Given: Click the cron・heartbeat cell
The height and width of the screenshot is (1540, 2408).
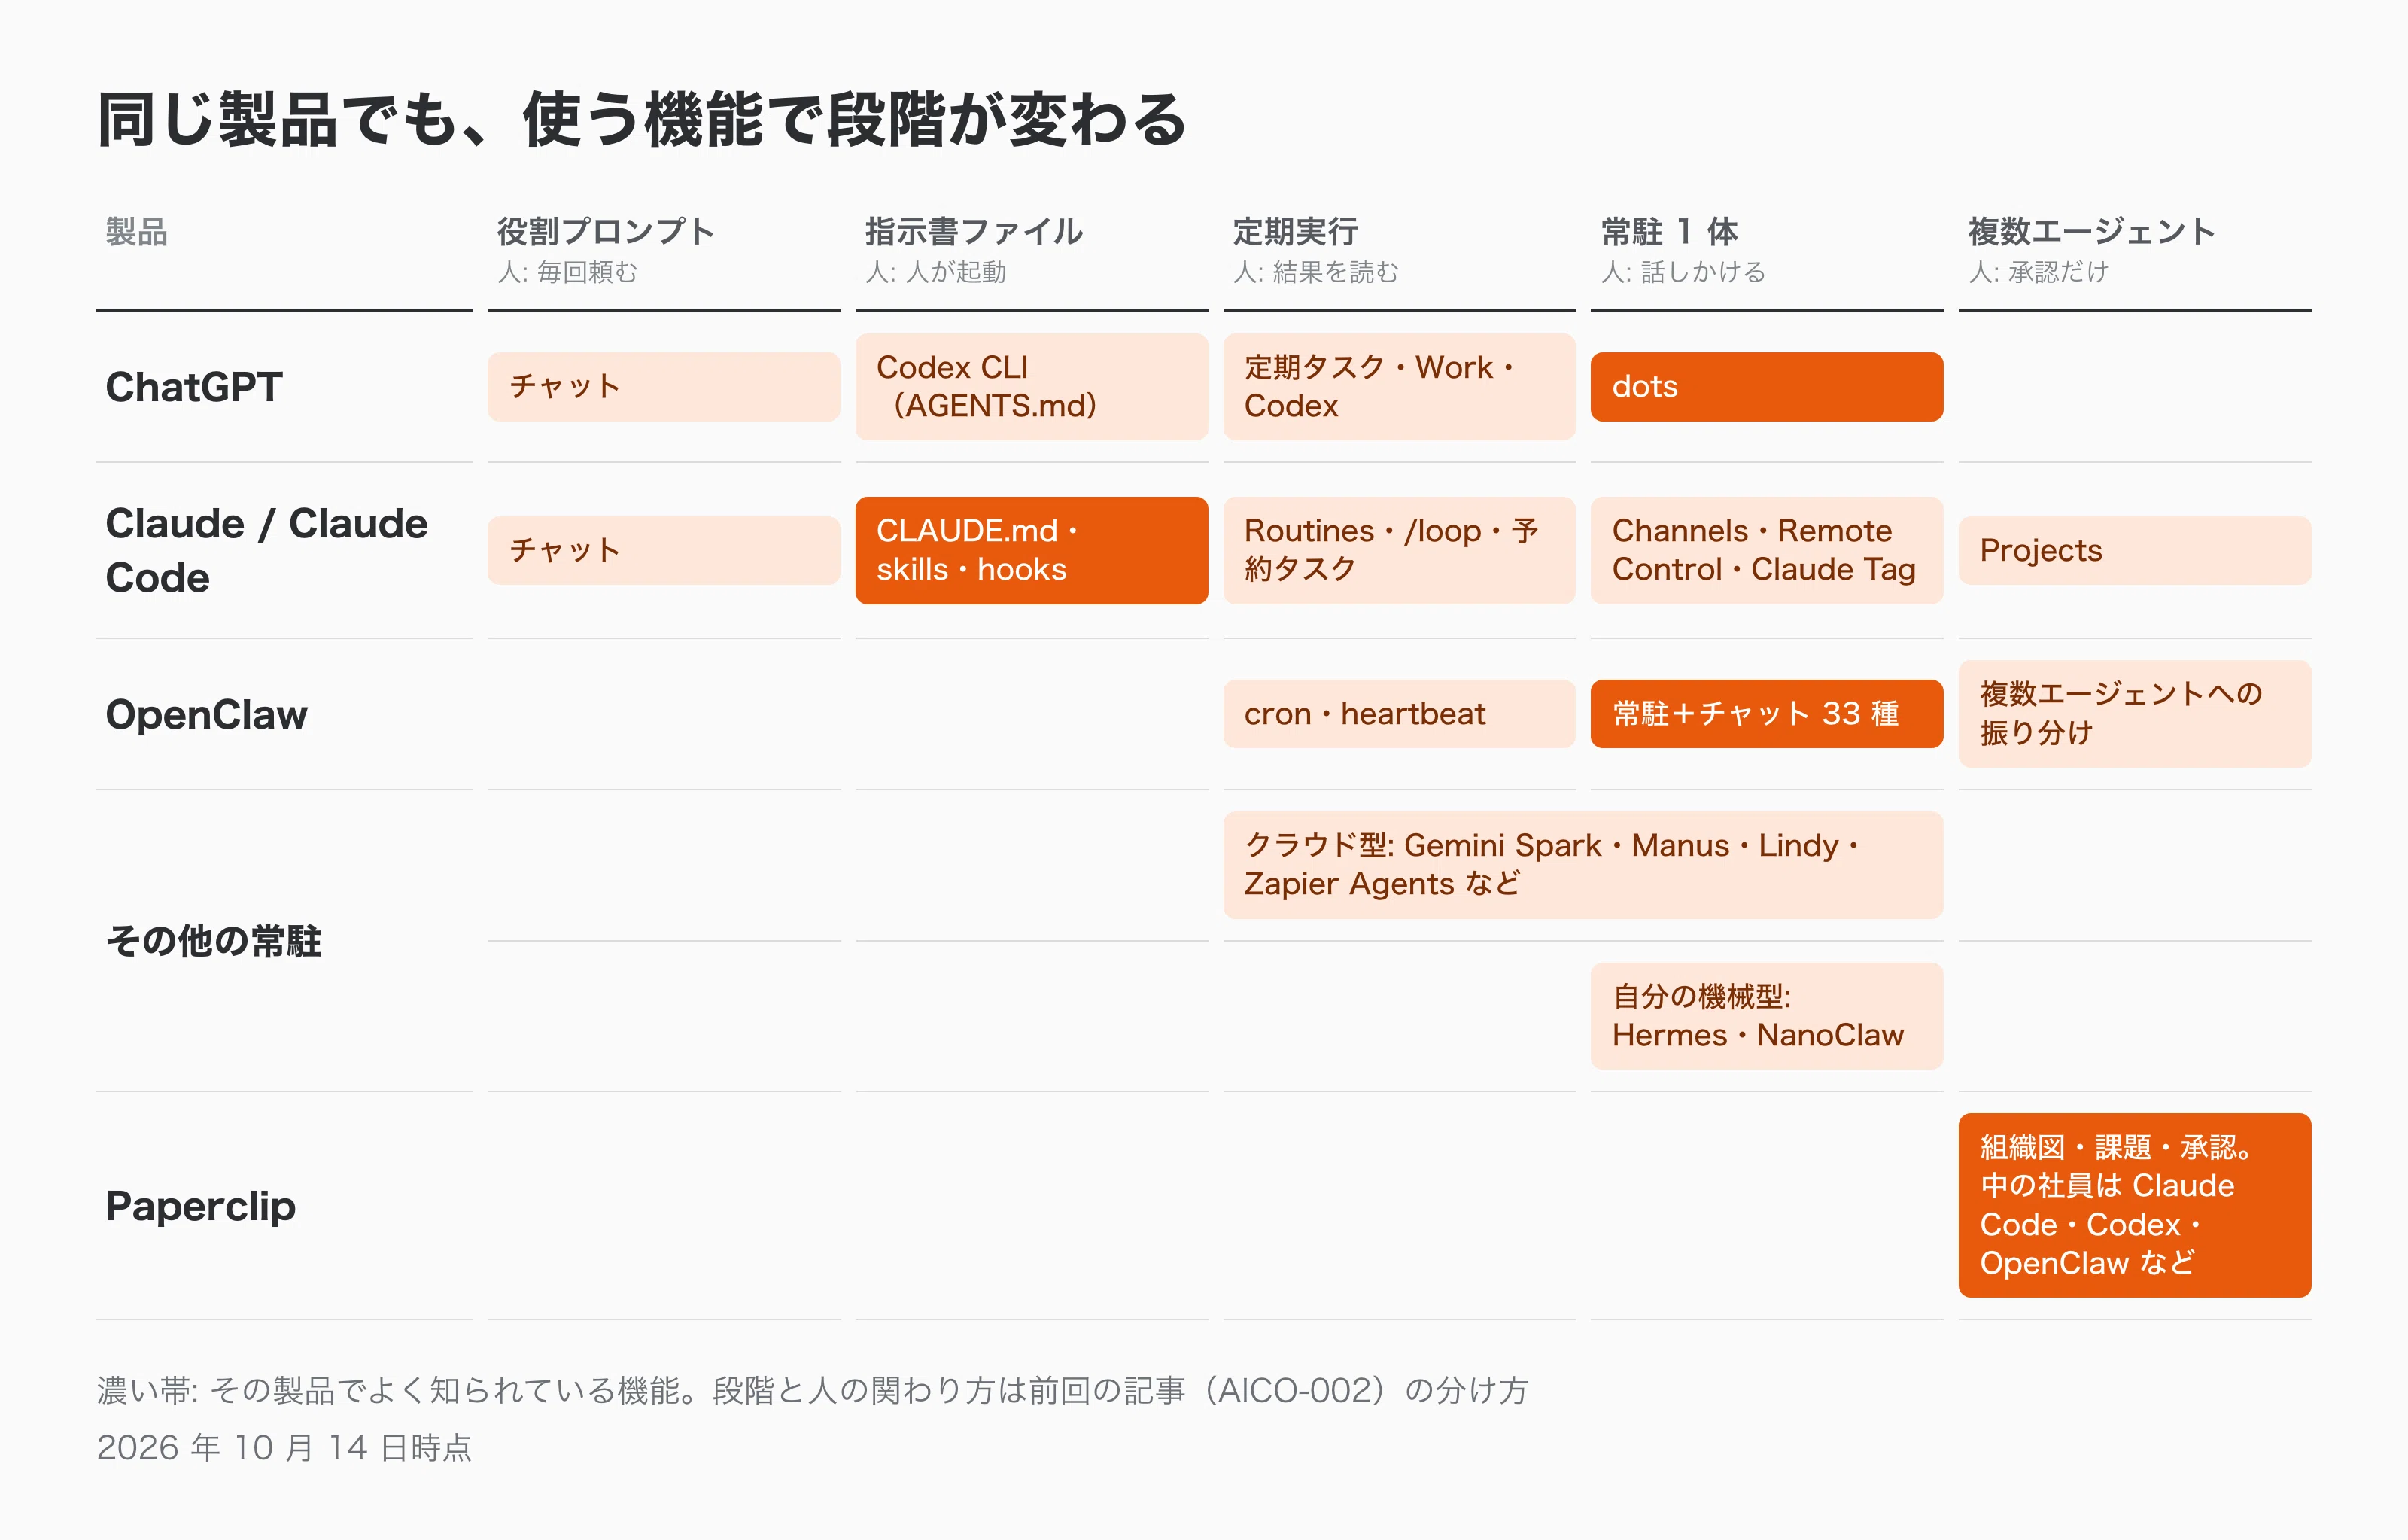Looking at the screenshot, I should pyautogui.click(x=1399, y=714).
